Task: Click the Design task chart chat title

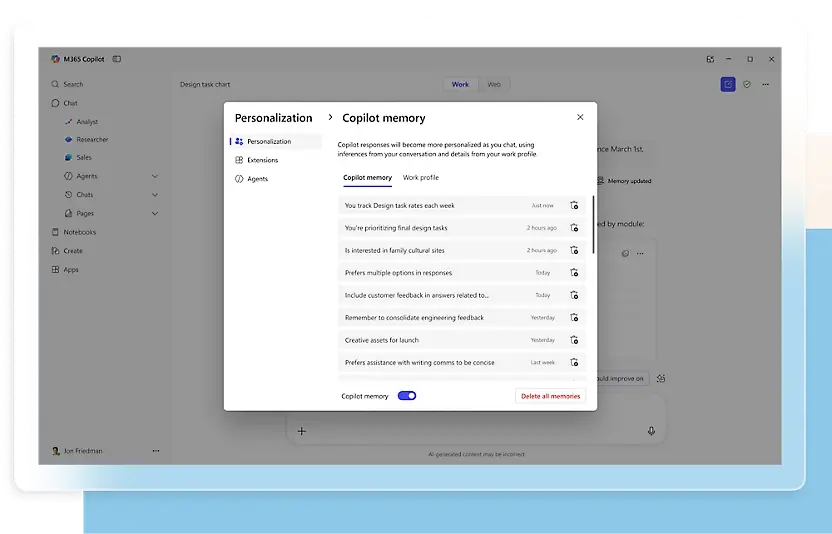Action: 205,84
